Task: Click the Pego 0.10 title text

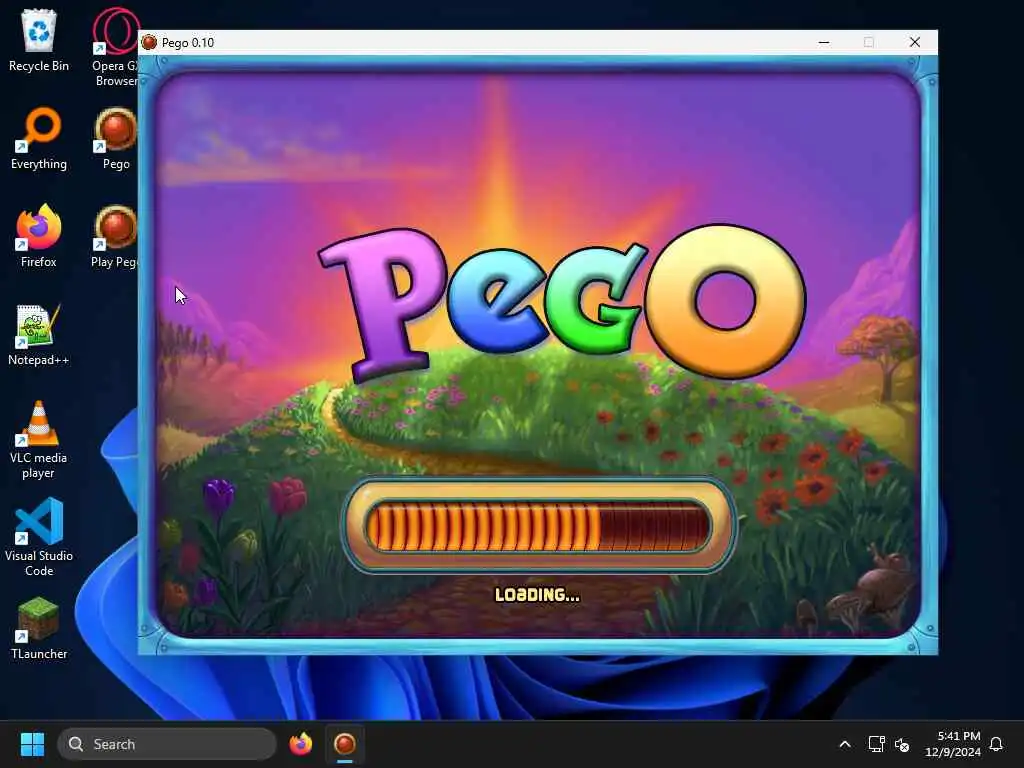Action: [188, 42]
